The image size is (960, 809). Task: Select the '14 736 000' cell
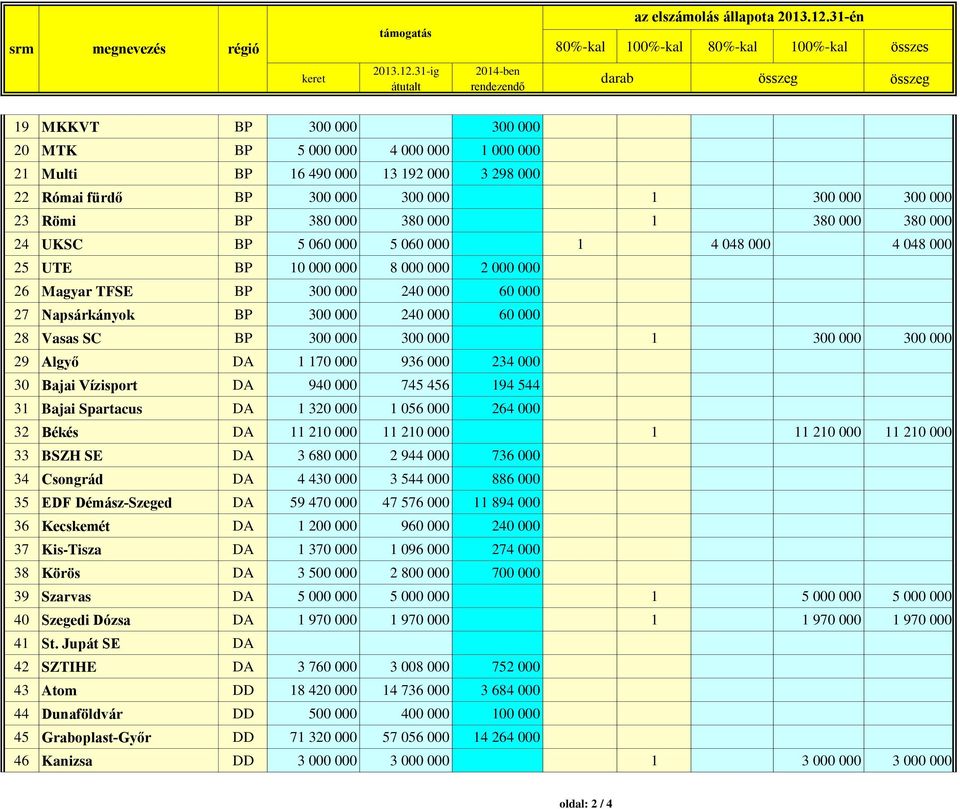pyautogui.click(x=406, y=690)
